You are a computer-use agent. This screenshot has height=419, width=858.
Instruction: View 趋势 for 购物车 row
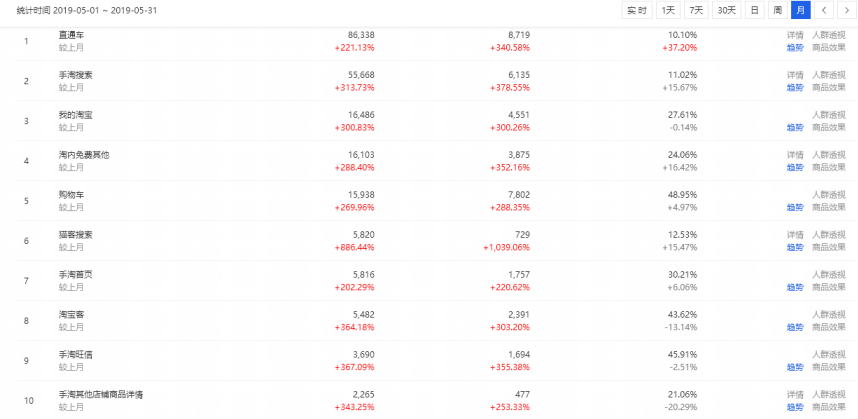(795, 207)
